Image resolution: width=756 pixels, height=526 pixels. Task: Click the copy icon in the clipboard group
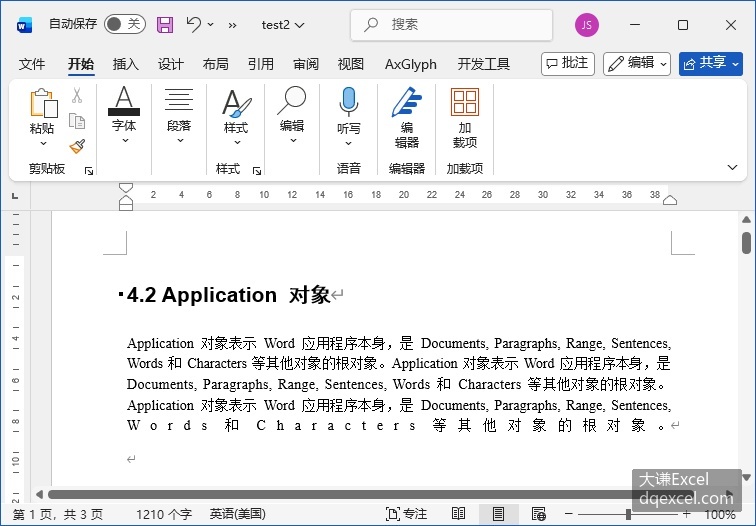point(77,121)
